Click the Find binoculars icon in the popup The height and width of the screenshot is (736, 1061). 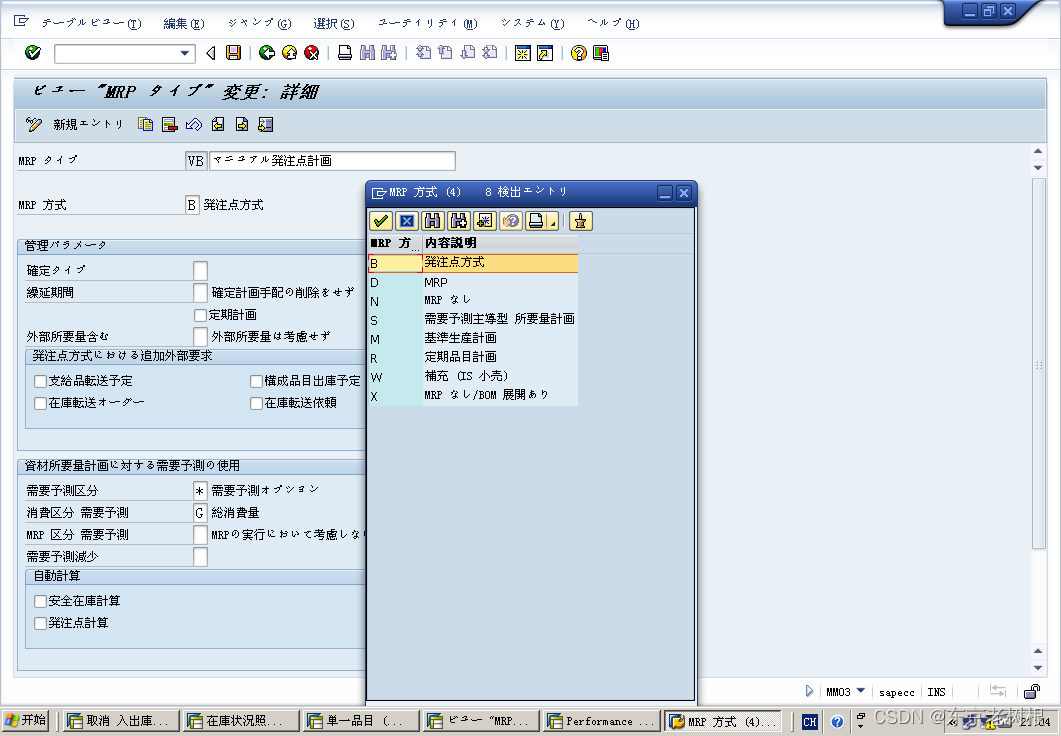(x=432, y=221)
